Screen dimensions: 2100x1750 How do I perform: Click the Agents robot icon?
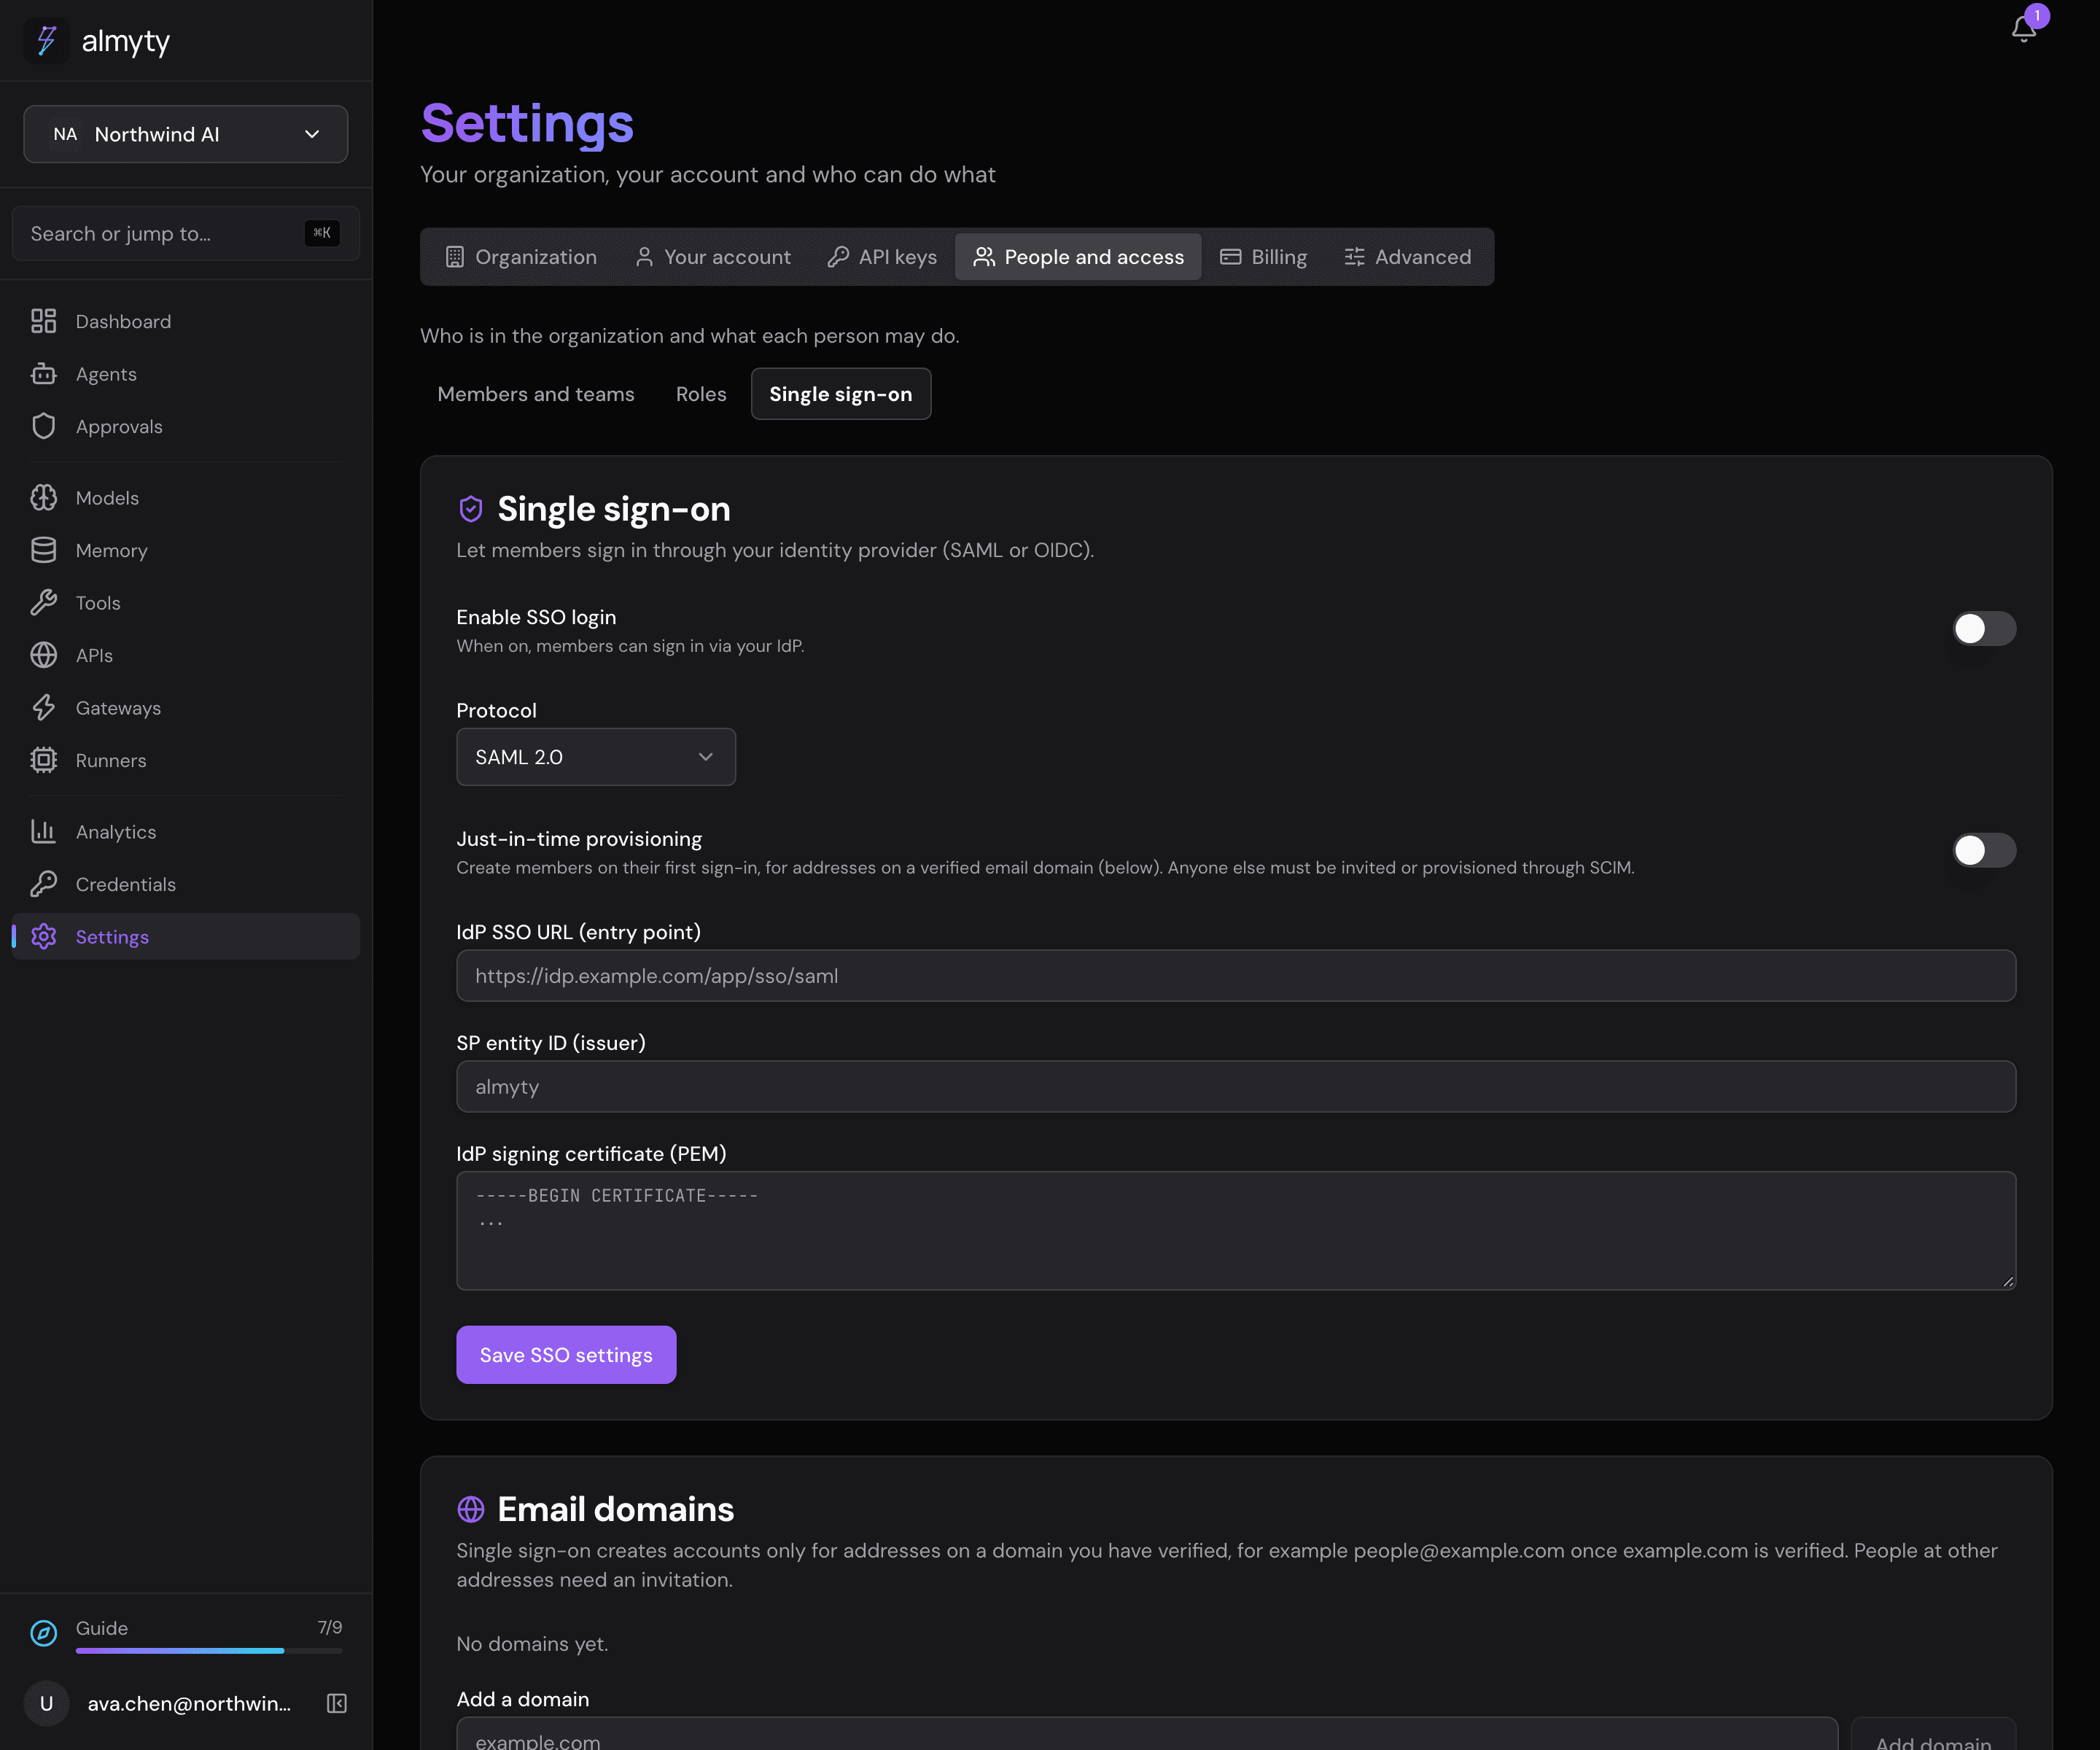43,374
